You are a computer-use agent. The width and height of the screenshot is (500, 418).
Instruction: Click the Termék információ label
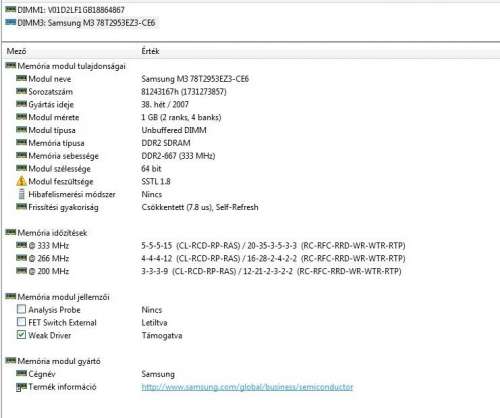(x=62, y=387)
